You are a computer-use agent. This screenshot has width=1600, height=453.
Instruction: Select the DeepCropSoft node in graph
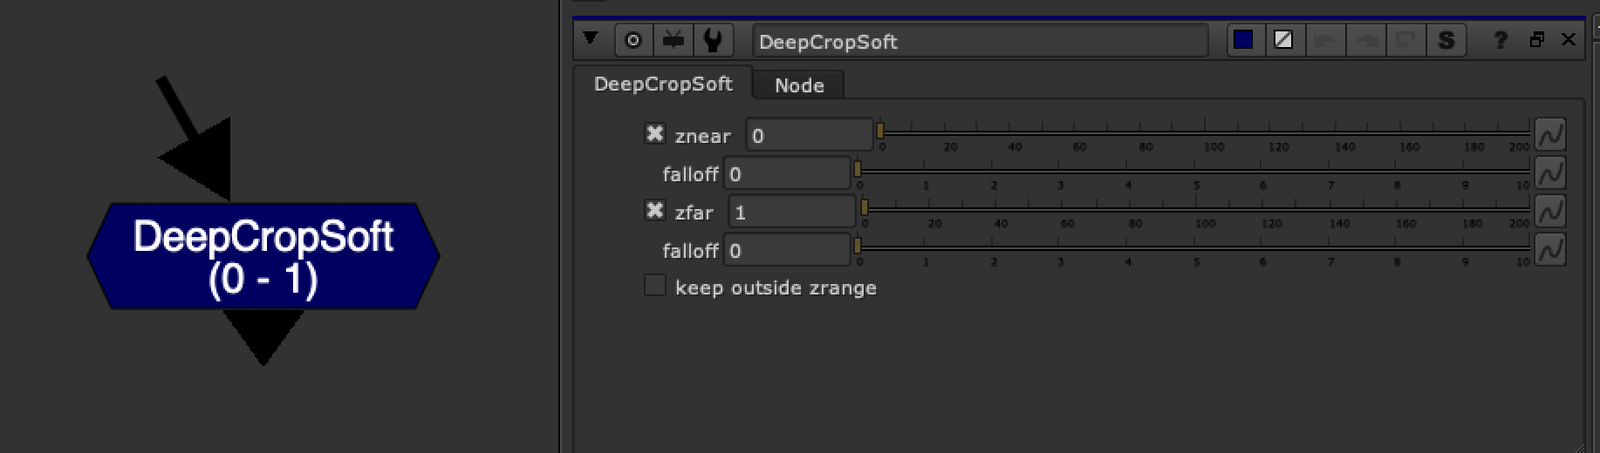pos(263,256)
